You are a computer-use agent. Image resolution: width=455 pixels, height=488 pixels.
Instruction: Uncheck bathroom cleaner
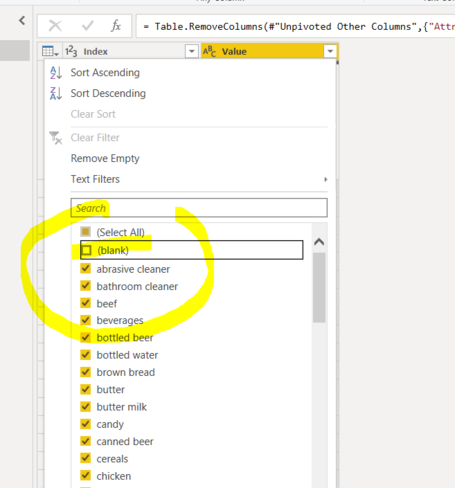point(86,286)
